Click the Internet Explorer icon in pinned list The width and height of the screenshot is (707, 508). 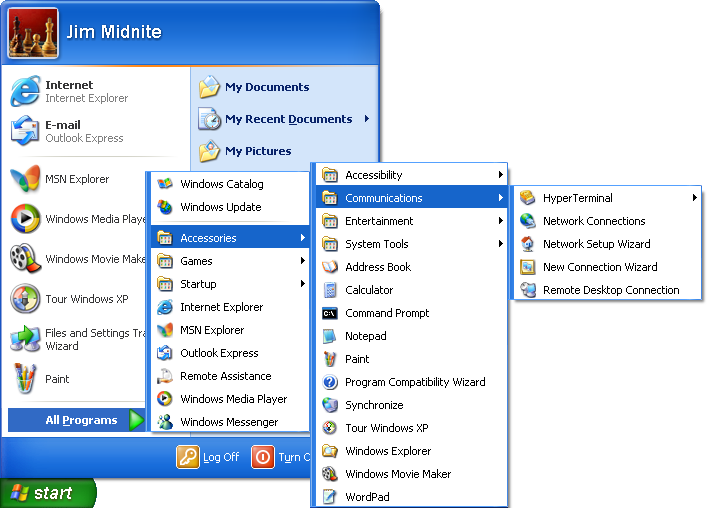click(25, 91)
